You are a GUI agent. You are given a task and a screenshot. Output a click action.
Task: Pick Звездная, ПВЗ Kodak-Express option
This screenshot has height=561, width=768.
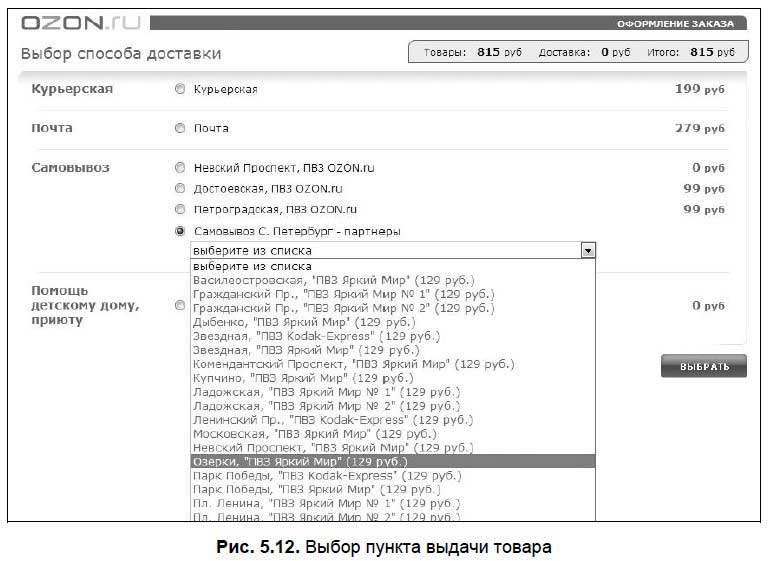393,336
